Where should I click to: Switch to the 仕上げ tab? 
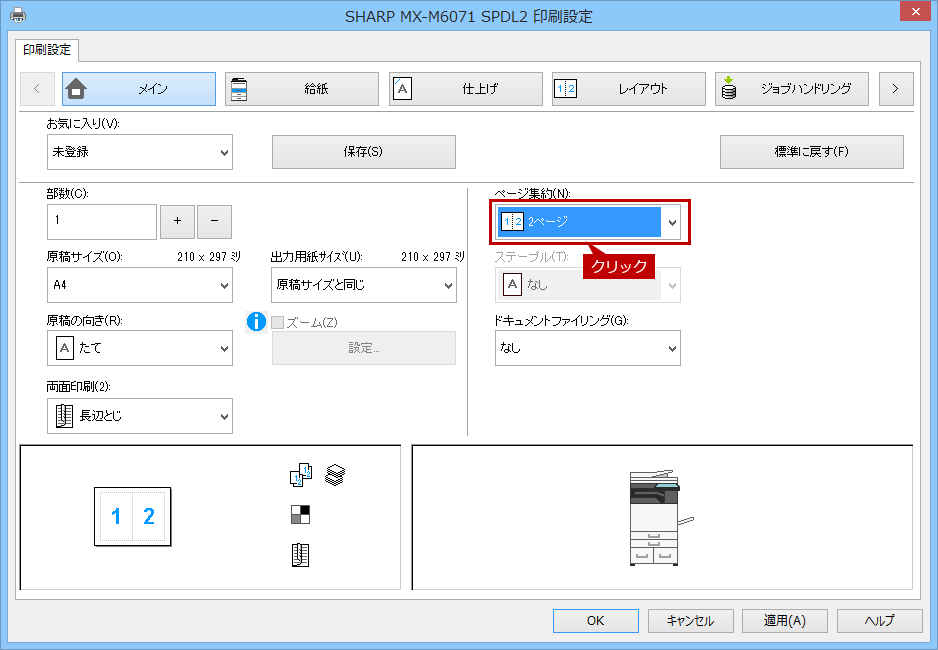click(465, 89)
